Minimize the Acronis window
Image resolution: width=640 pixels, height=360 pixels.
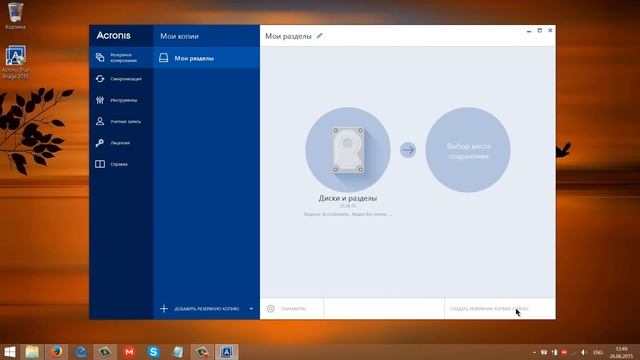click(x=529, y=31)
